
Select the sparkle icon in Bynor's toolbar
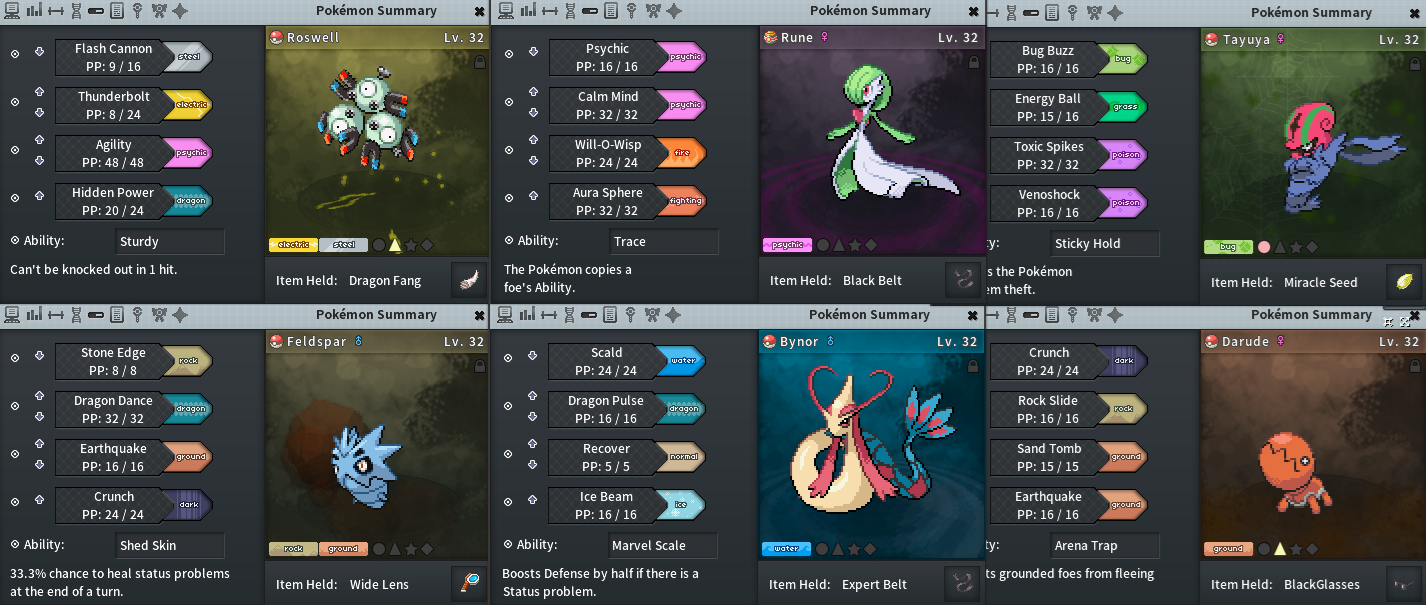point(673,315)
